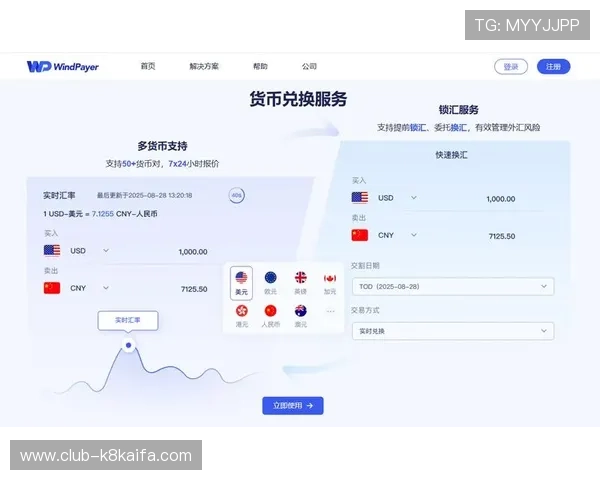Click the 7.1255 exchange rate value
Image resolution: width=600 pixels, height=480 pixels.
pos(103,214)
